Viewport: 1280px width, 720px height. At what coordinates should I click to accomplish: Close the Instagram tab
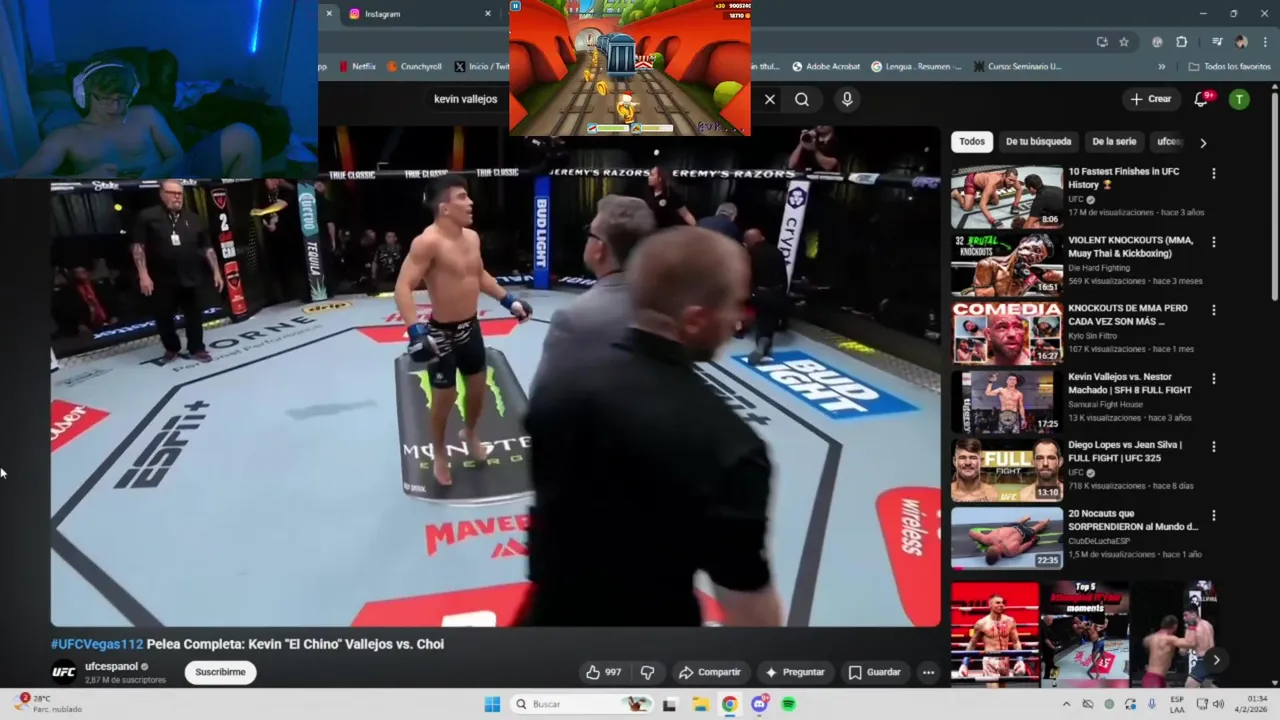click(488, 14)
